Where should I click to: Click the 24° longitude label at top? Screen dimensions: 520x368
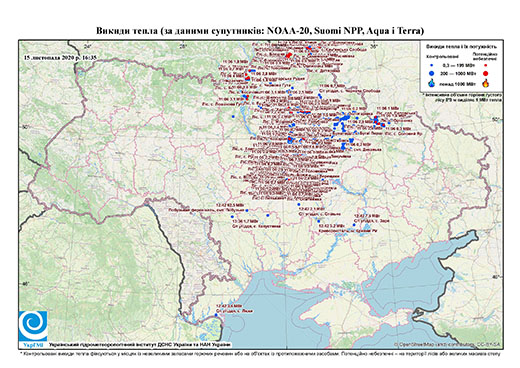pyautogui.click(x=87, y=46)
